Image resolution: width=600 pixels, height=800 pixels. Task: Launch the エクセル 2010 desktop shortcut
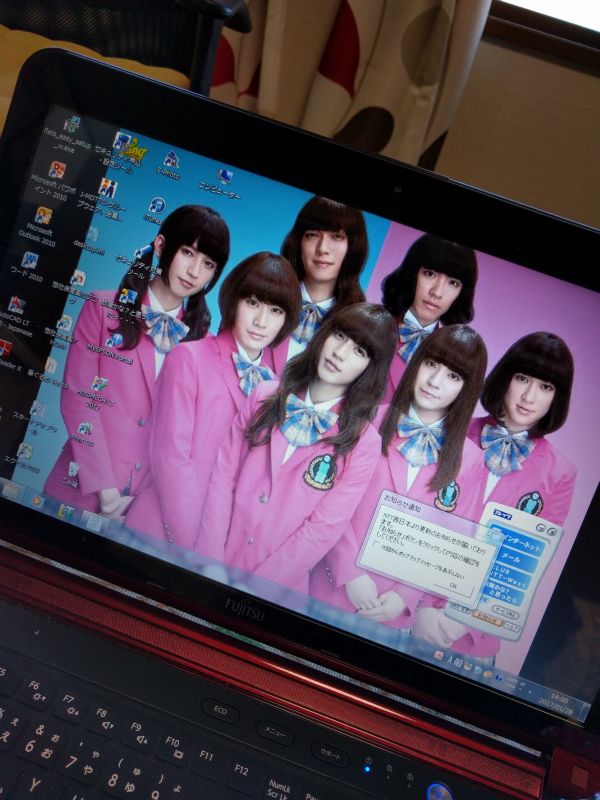pos(23,458)
